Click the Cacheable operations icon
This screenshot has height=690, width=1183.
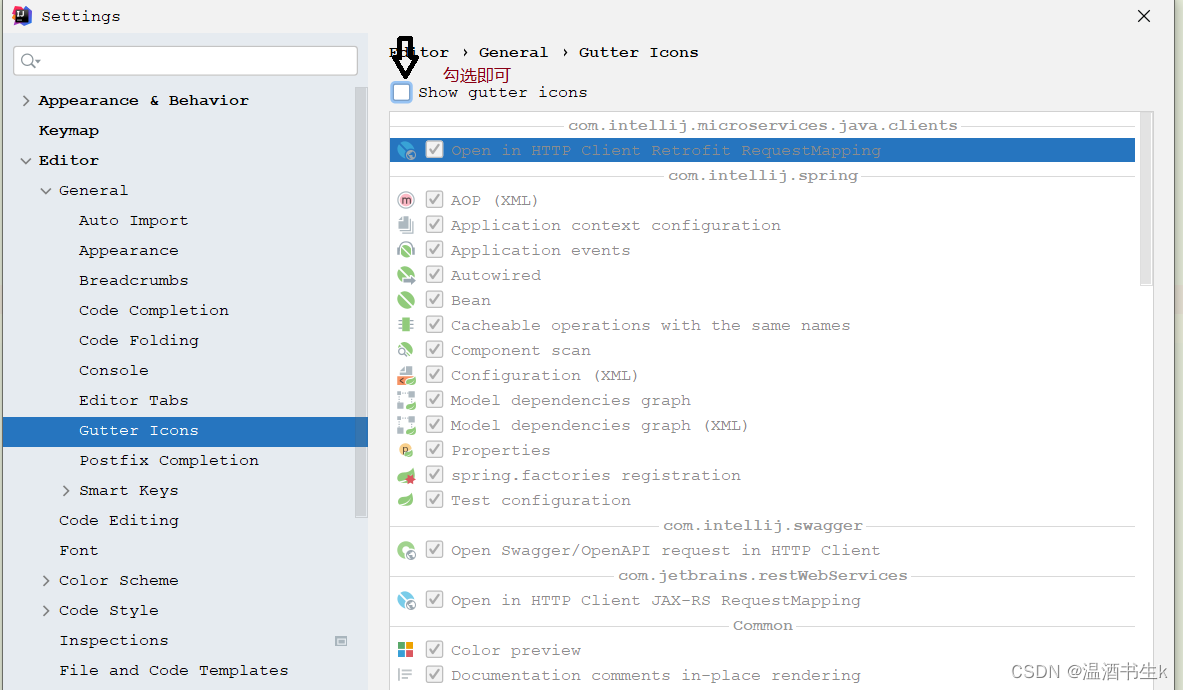tap(406, 325)
